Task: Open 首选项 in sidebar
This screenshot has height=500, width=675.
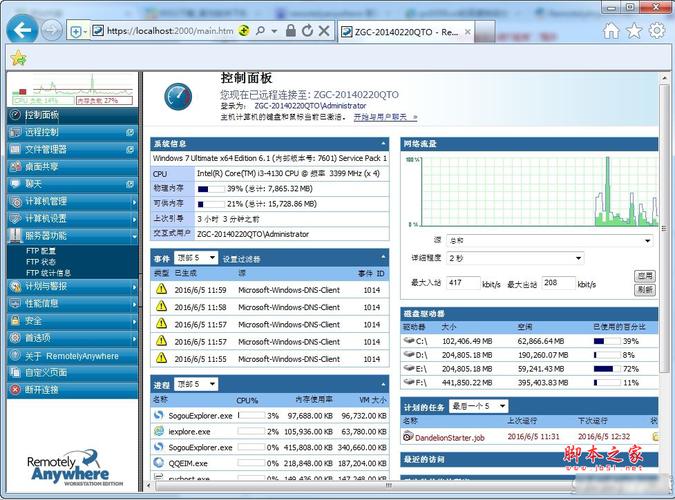Action: (x=72, y=338)
